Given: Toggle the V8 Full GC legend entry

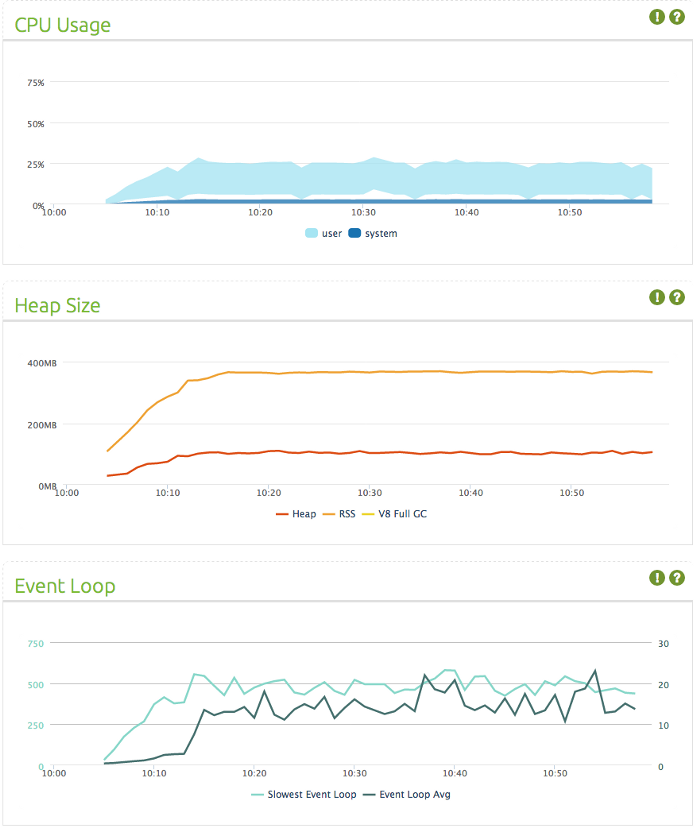Looking at the screenshot, I should pos(393,514).
